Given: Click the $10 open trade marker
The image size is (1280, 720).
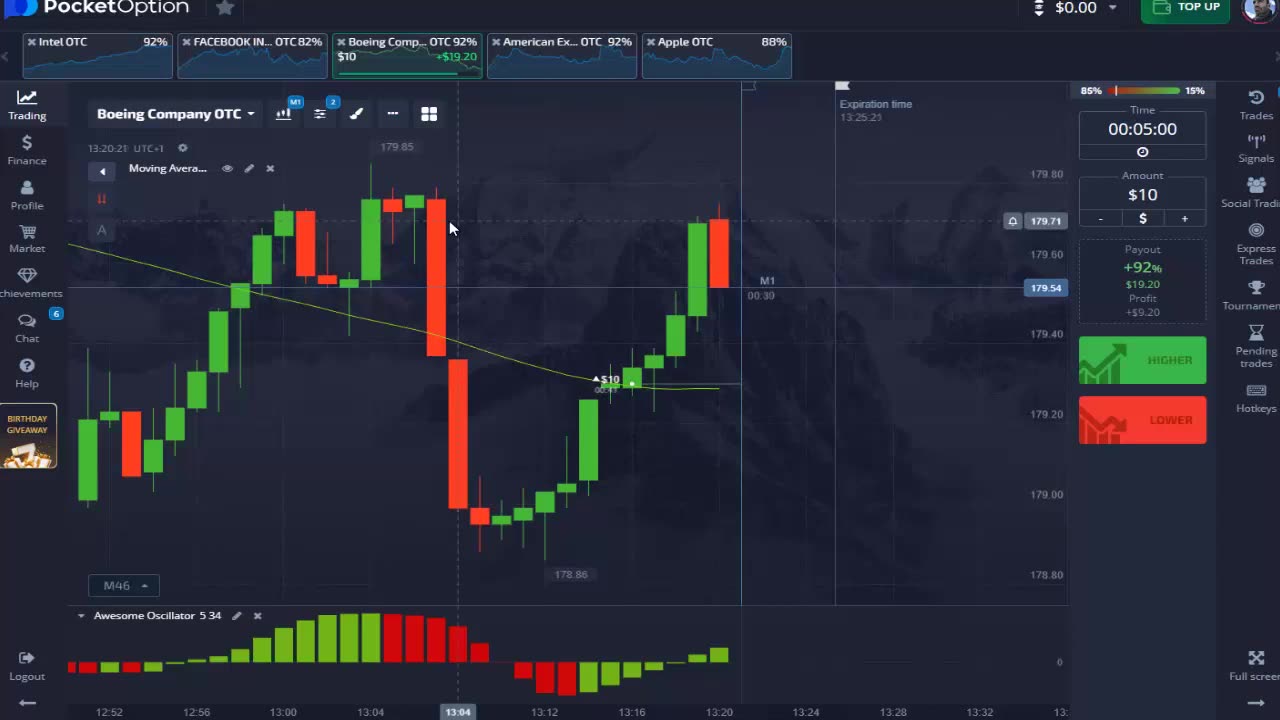Looking at the screenshot, I should pos(607,380).
